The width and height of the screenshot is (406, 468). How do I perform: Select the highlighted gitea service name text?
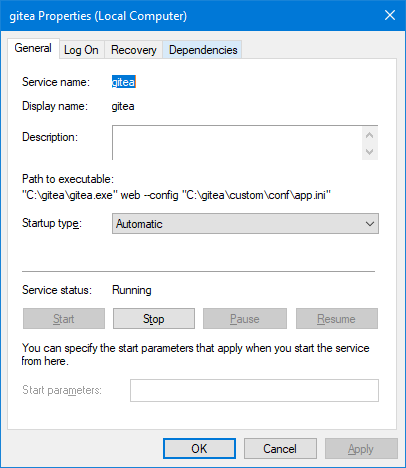124,82
